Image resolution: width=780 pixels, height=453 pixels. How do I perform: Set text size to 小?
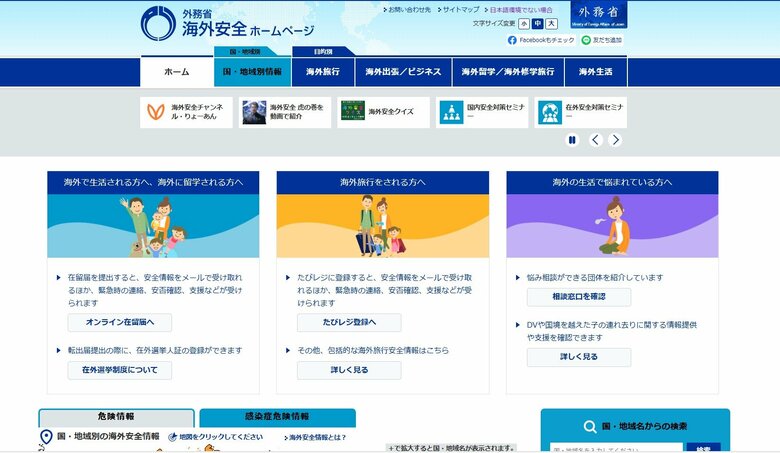pos(524,23)
